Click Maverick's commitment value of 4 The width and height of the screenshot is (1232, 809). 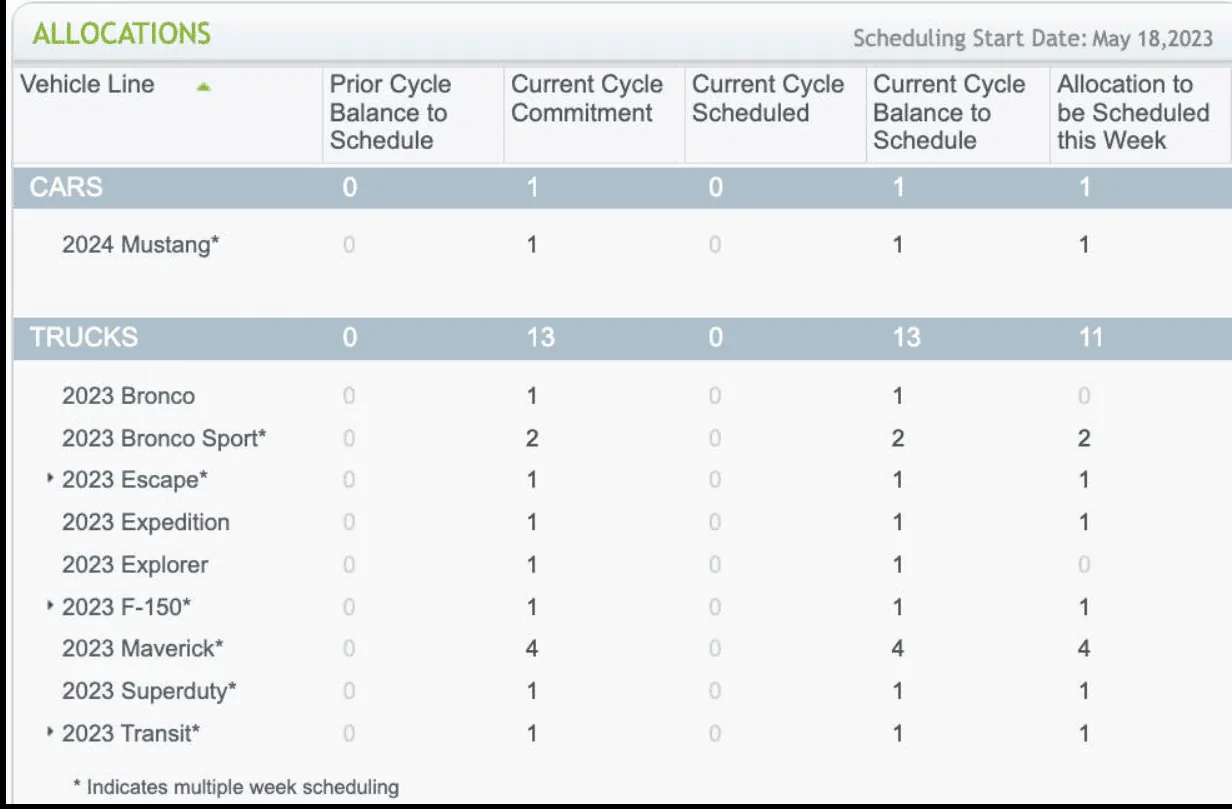point(531,649)
